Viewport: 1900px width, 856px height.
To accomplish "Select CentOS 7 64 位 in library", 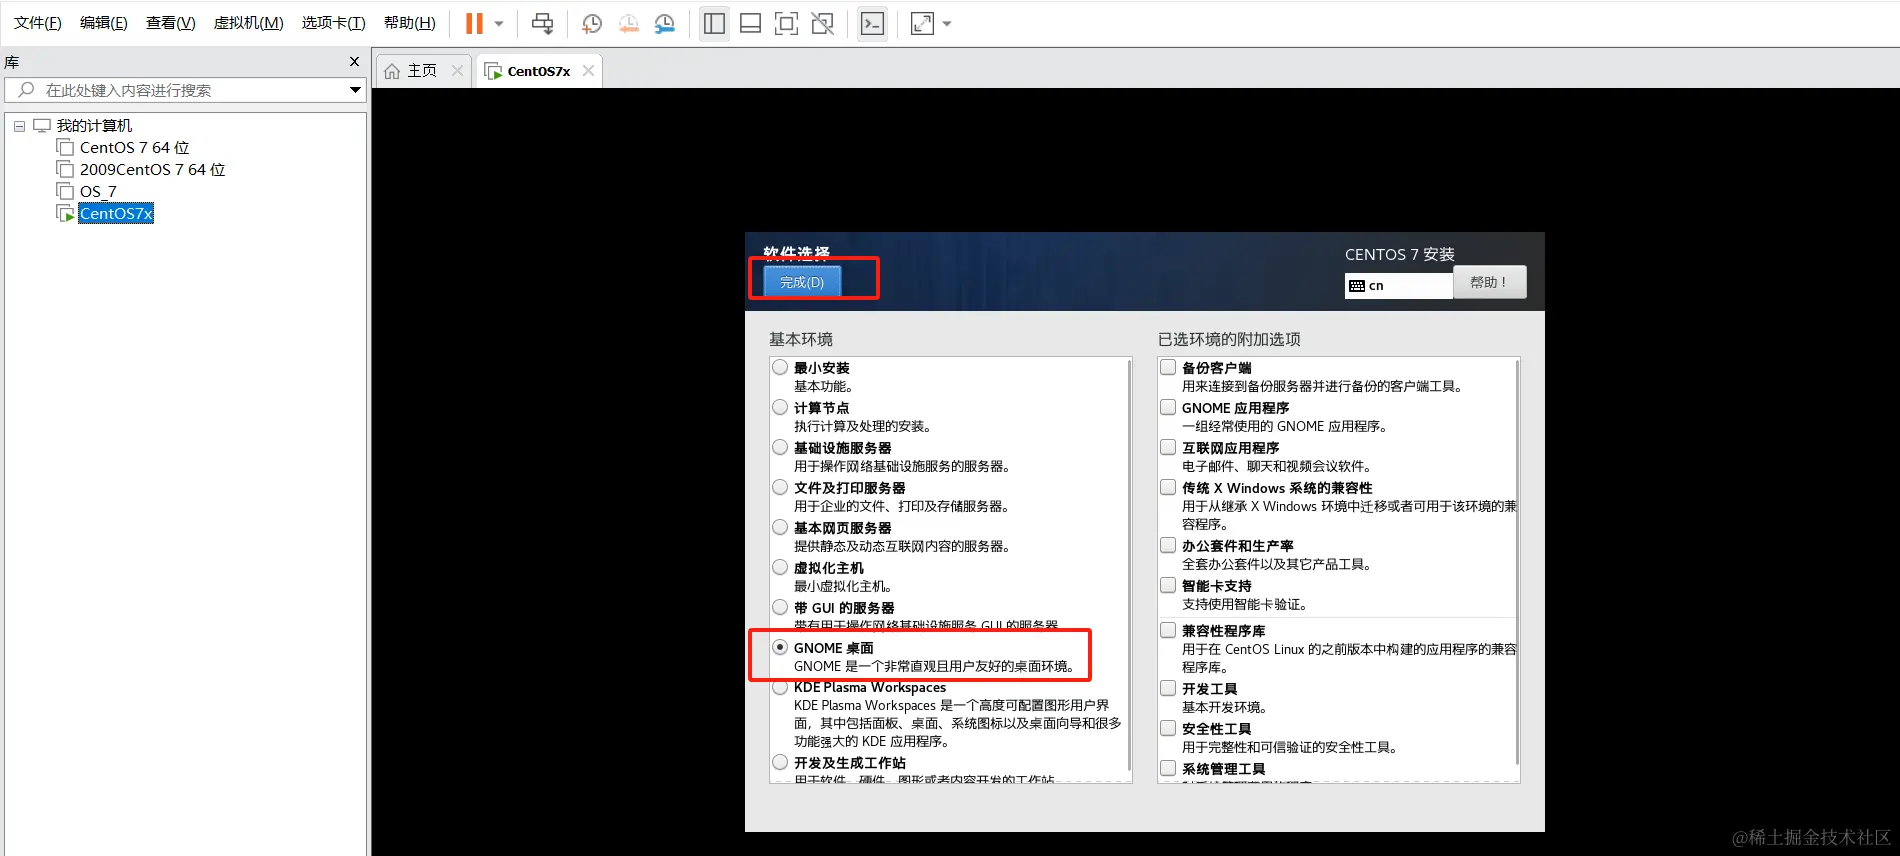I will tap(134, 148).
